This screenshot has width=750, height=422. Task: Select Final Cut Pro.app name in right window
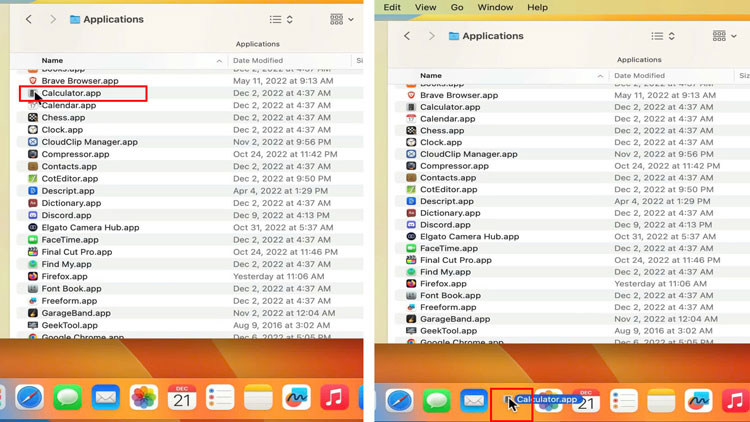455,260
